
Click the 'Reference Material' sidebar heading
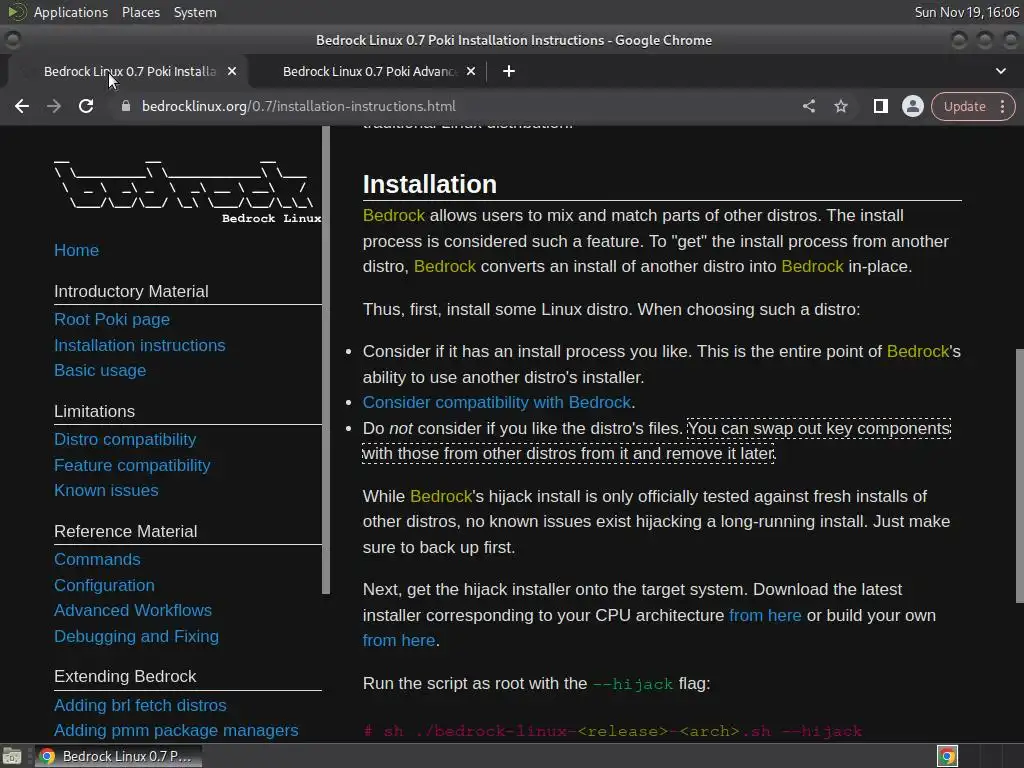tap(125, 532)
